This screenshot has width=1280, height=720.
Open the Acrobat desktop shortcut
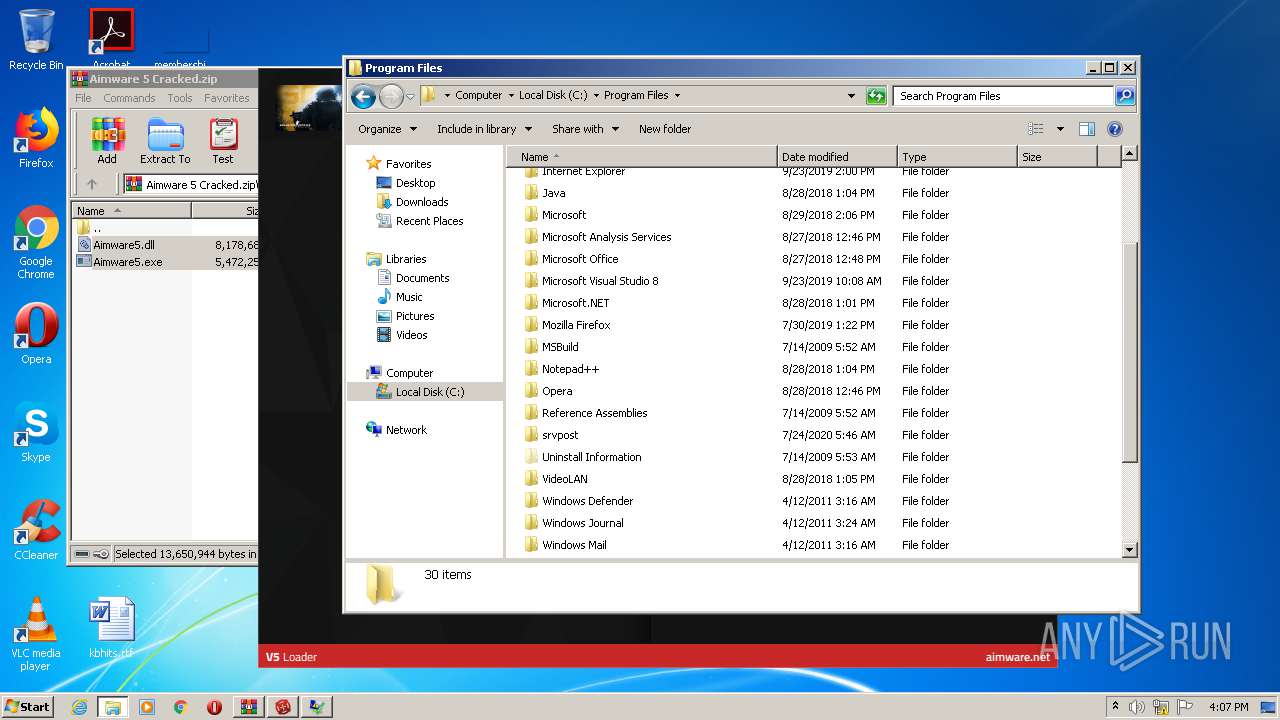[x=112, y=38]
